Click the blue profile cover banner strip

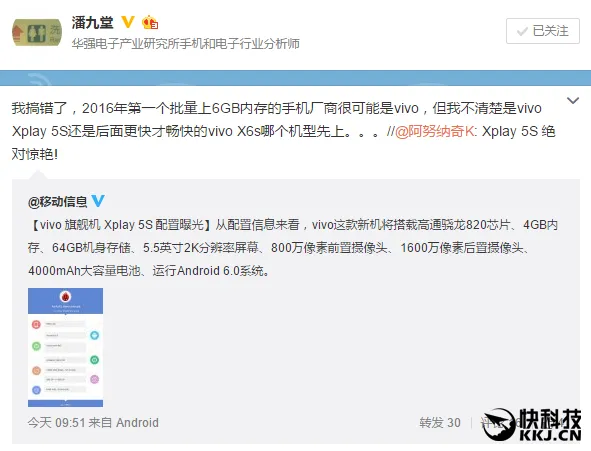(296, 78)
